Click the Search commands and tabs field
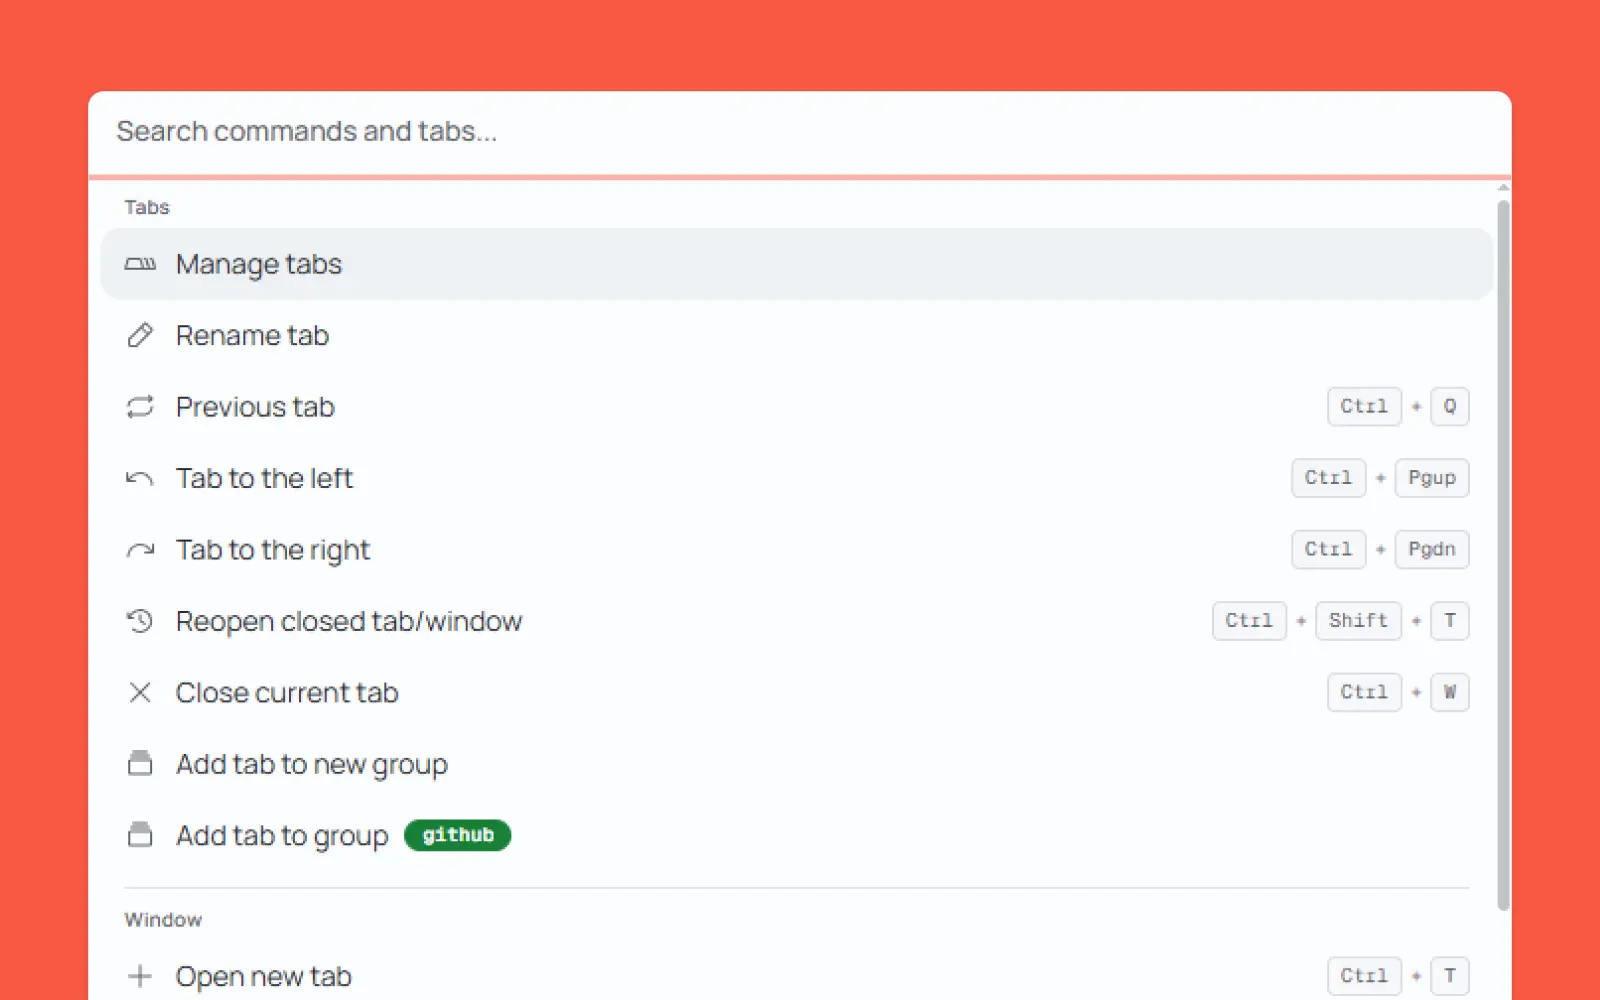Viewport: 1600px width, 1000px height. [798, 131]
